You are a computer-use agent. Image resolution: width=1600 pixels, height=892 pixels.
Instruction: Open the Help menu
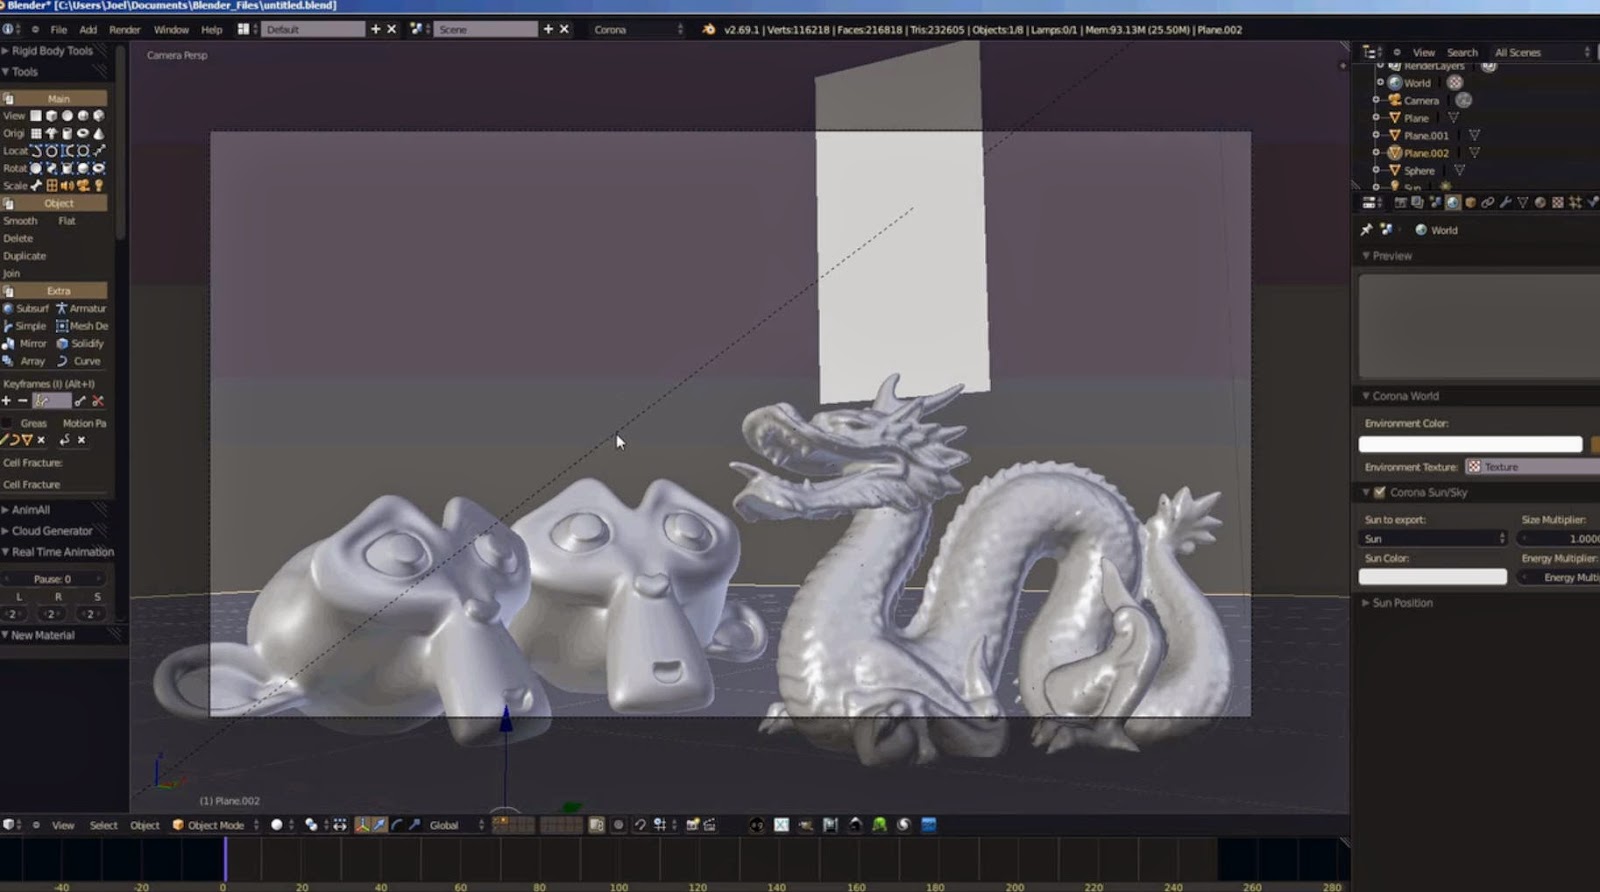click(x=212, y=30)
